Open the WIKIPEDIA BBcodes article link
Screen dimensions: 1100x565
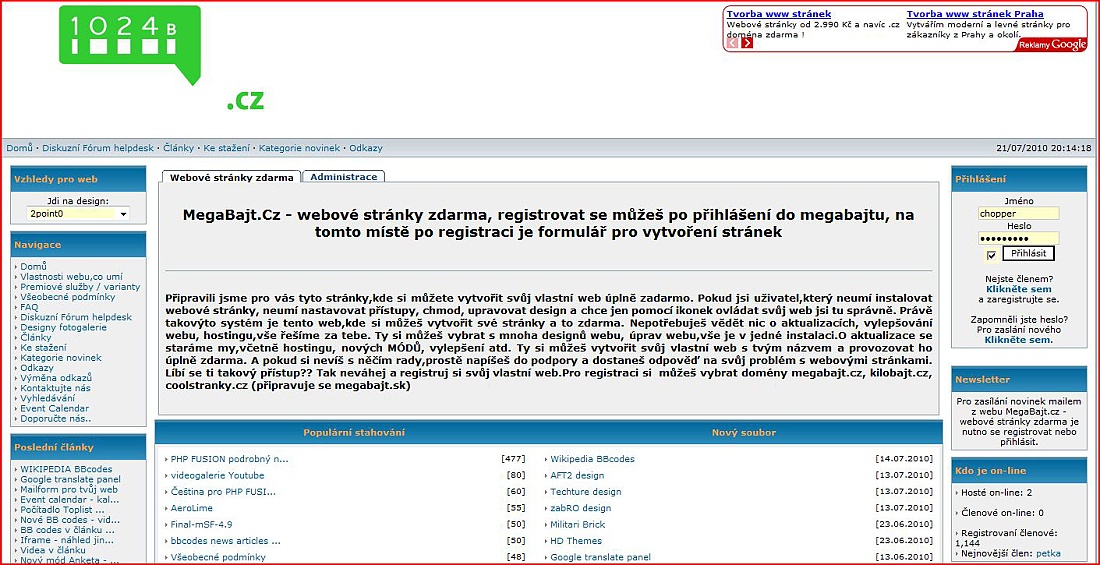tap(66, 469)
